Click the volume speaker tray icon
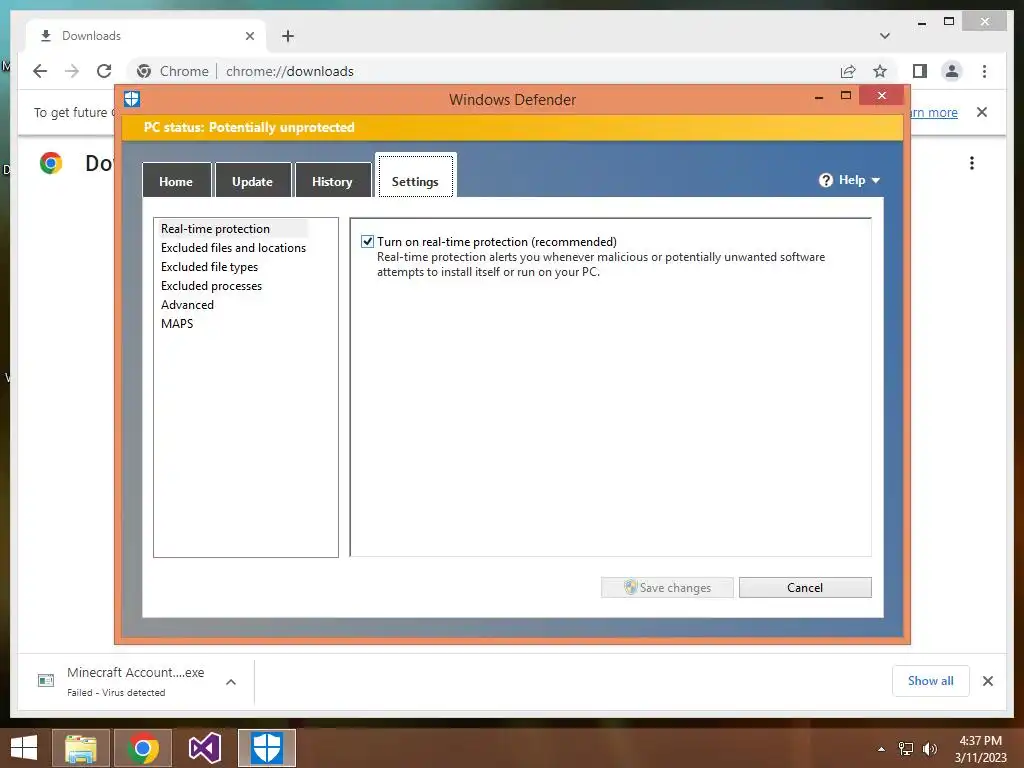Viewport: 1024px width, 768px height. tap(929, 749)
